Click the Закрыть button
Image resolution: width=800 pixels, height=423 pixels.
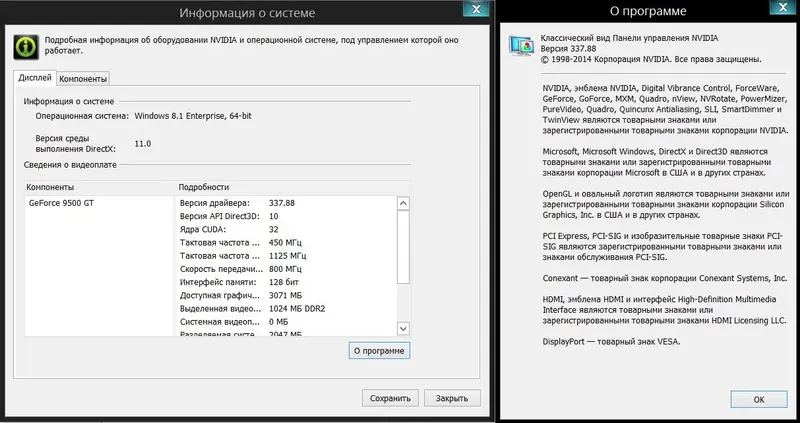452,399
